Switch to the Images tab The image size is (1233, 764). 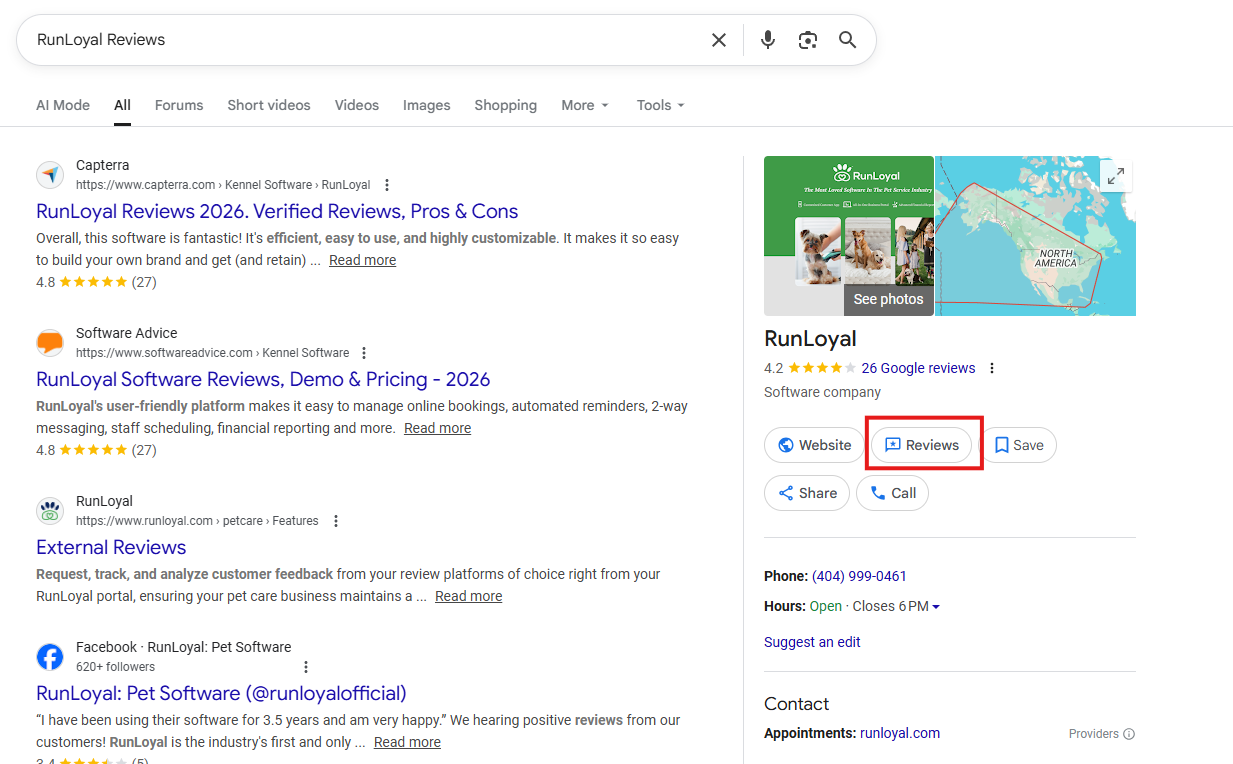(427, 105)
